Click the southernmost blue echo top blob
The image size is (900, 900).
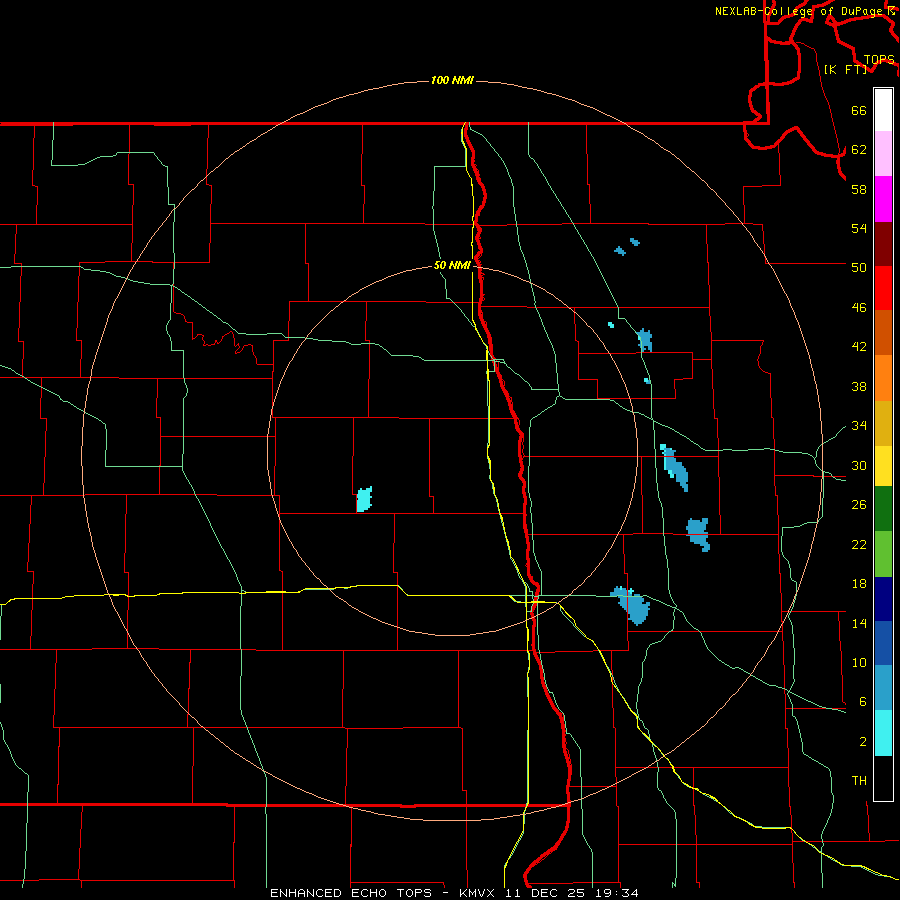[632, 606]
